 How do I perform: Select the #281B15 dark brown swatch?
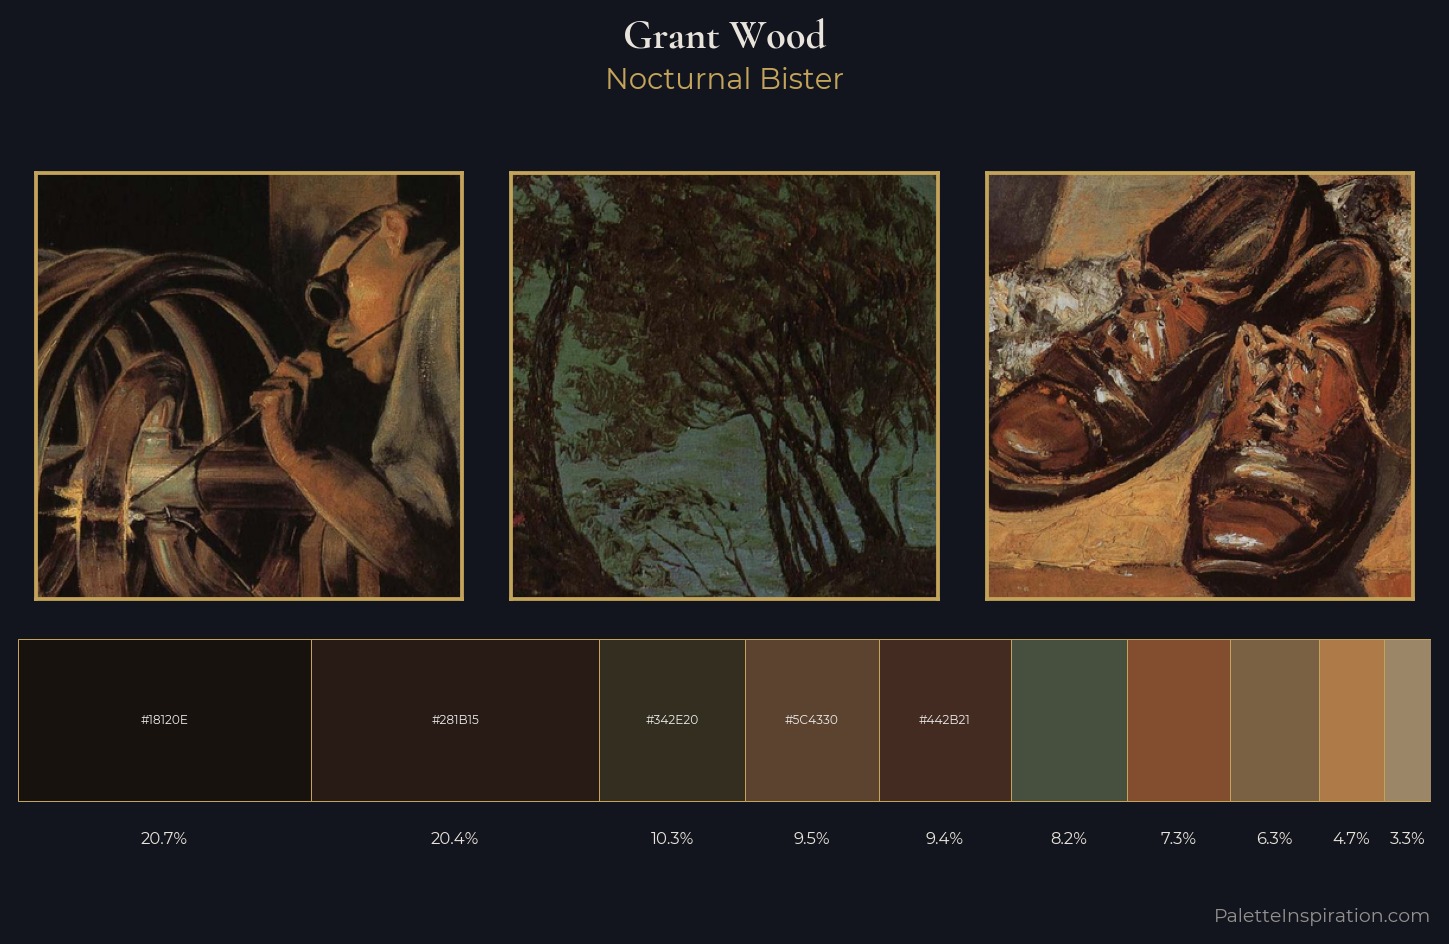(455, 720)
